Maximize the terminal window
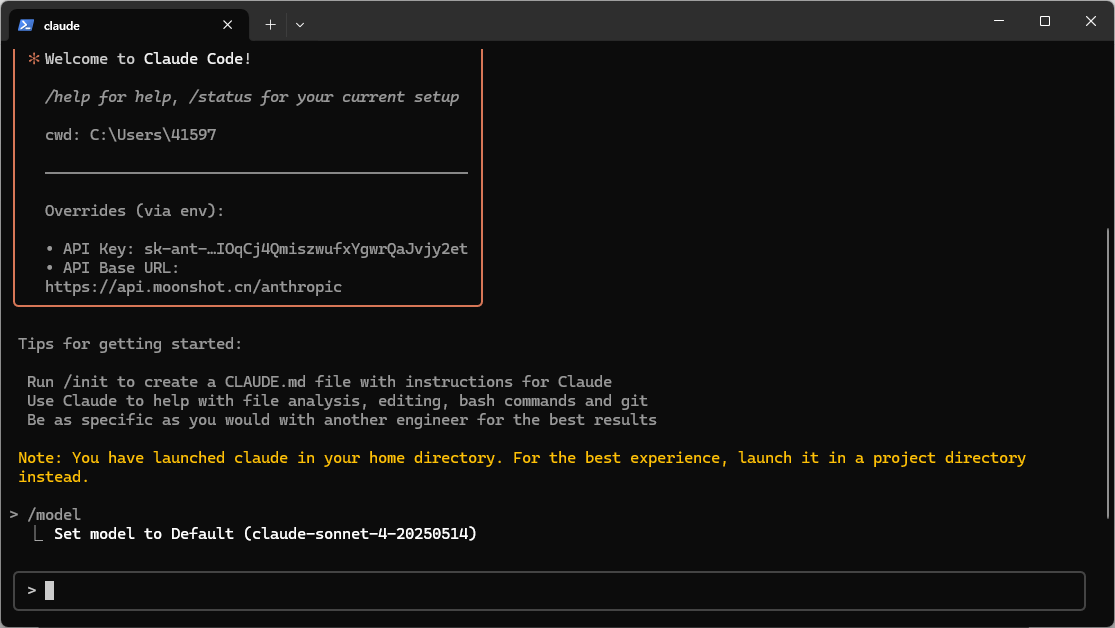Viewport: 1115px width, 628px height. click(1045, 21)
